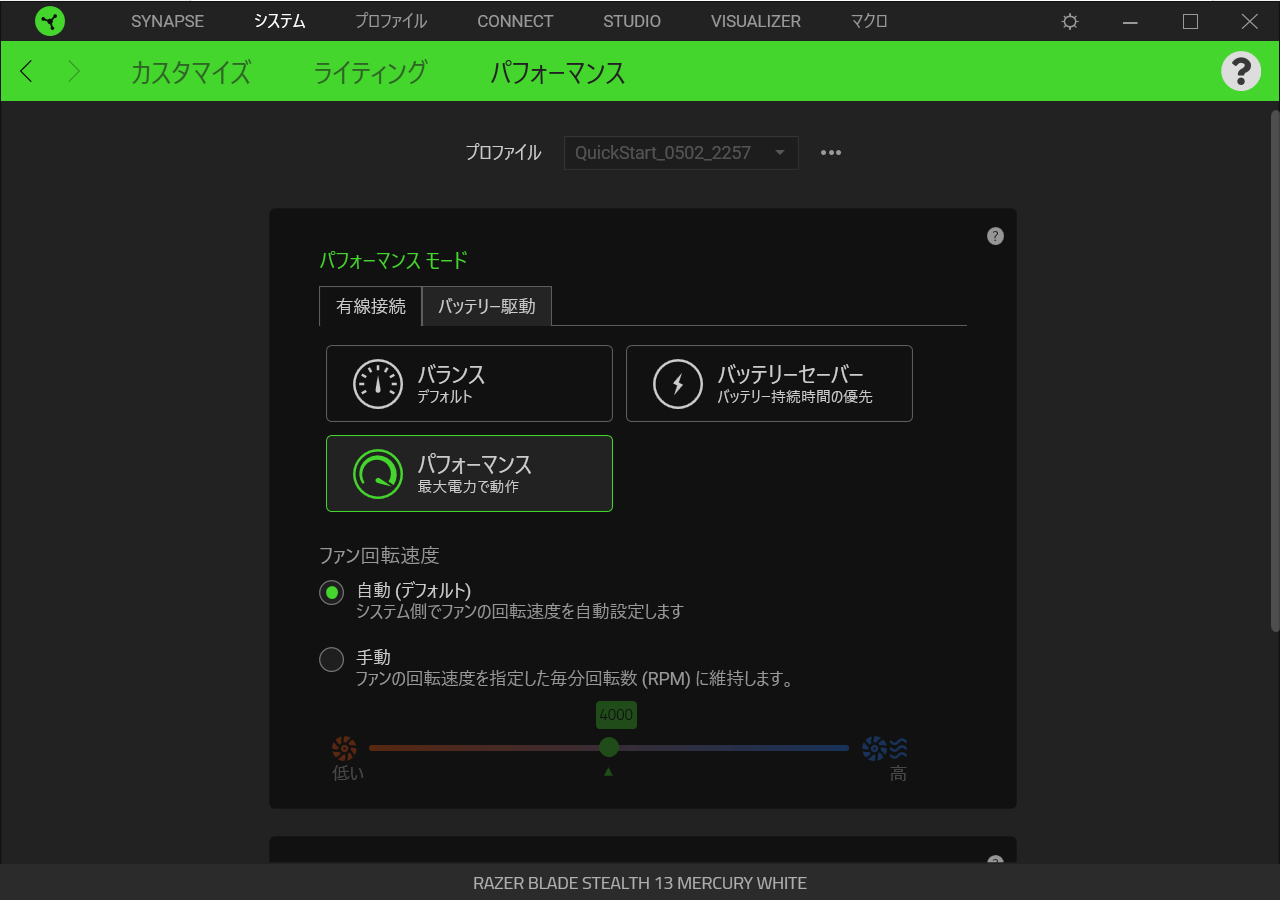
Task: Open the マクロ menu
Action: 868,21
